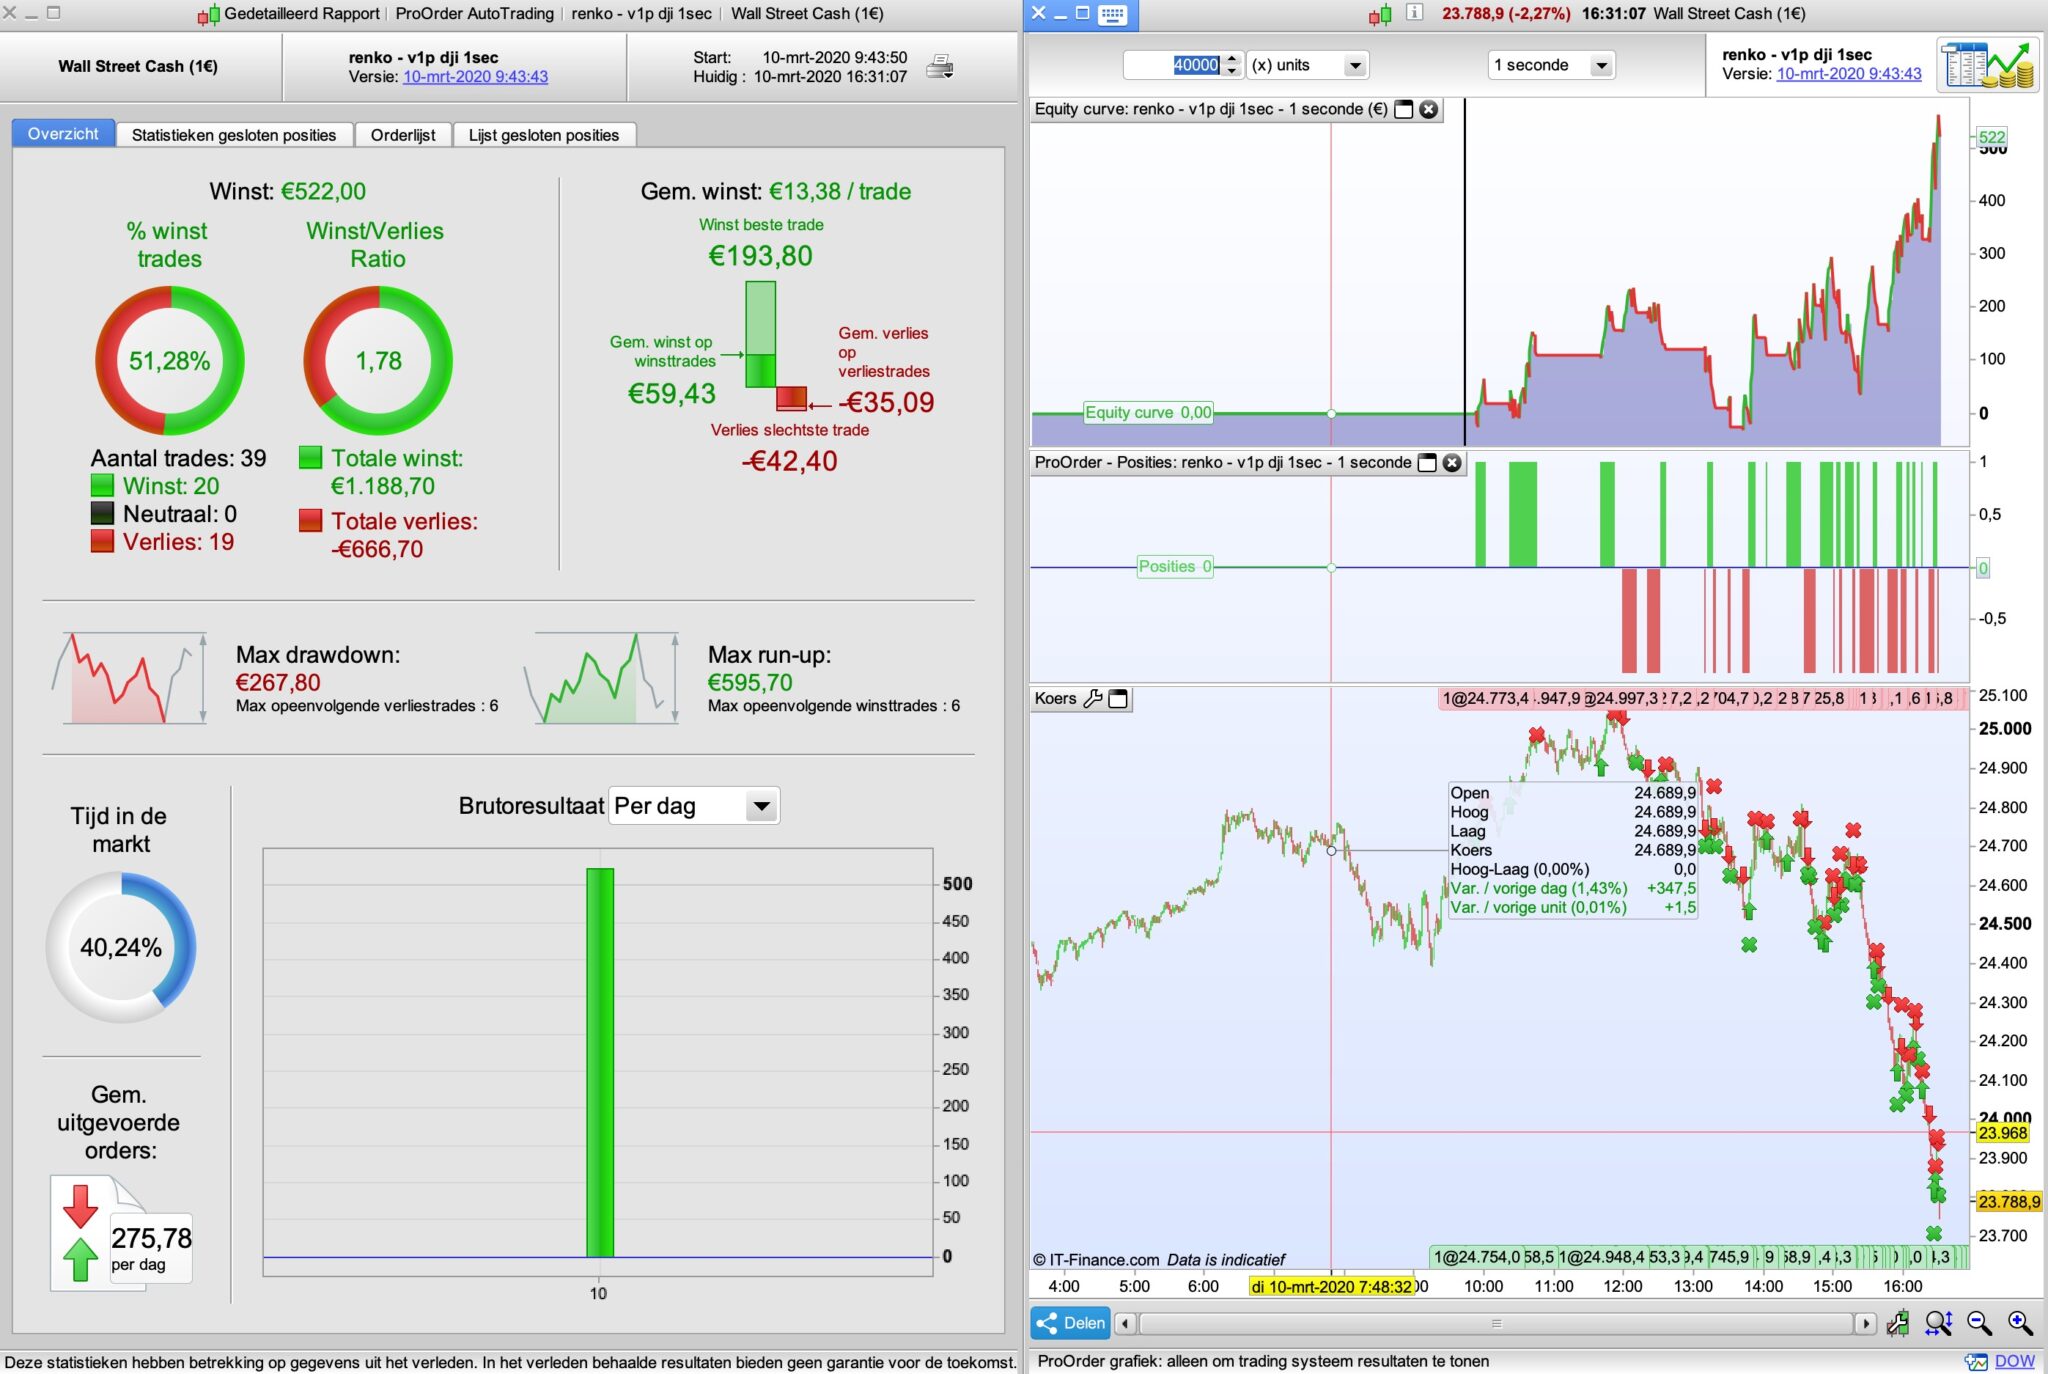The width and height of the screenshot is (2048, 1374).
Task: Click the zoom in magnifier icon
Action: tap(2020, 1323)
